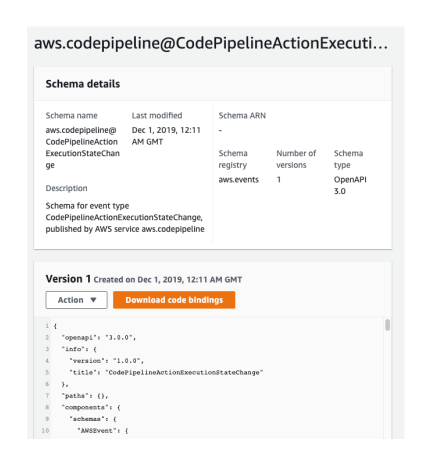Viewport: 432px width, 463px height.
Task: Click the code editor vertical scrollbar thumb
Action: [387, 325]
